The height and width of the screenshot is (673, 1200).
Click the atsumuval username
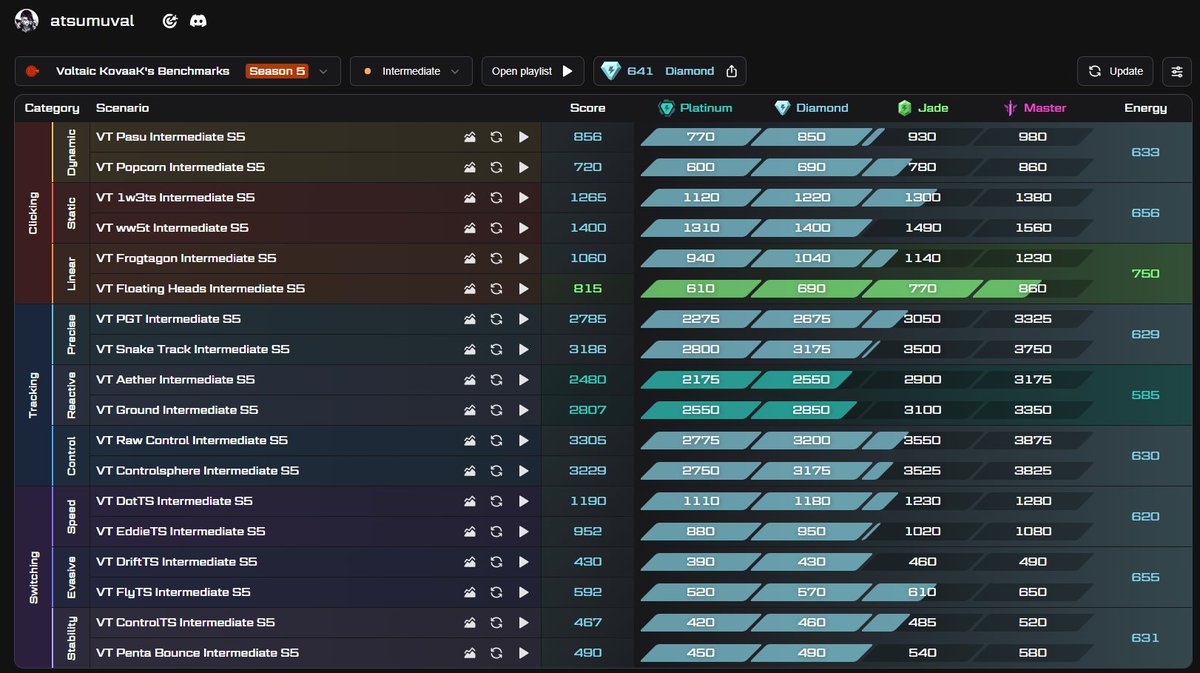coord(92,20)
